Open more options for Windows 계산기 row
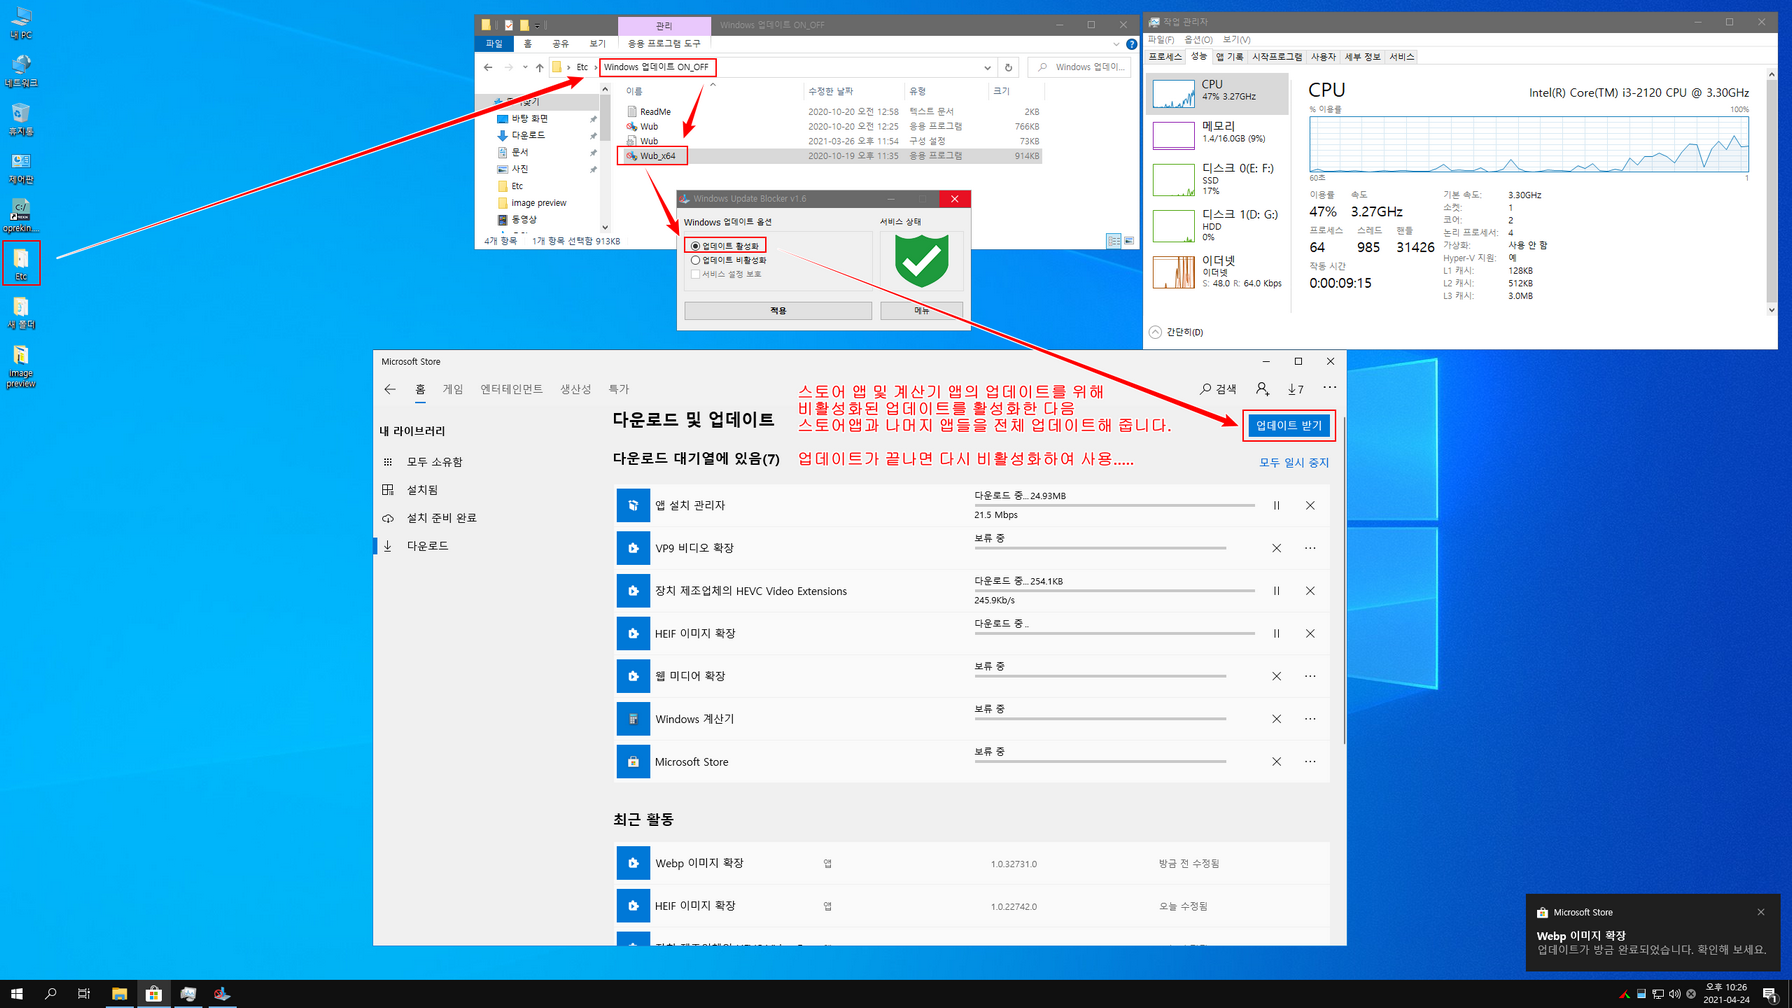This screenshot has width=1792, height=1008. [1310, 719]
